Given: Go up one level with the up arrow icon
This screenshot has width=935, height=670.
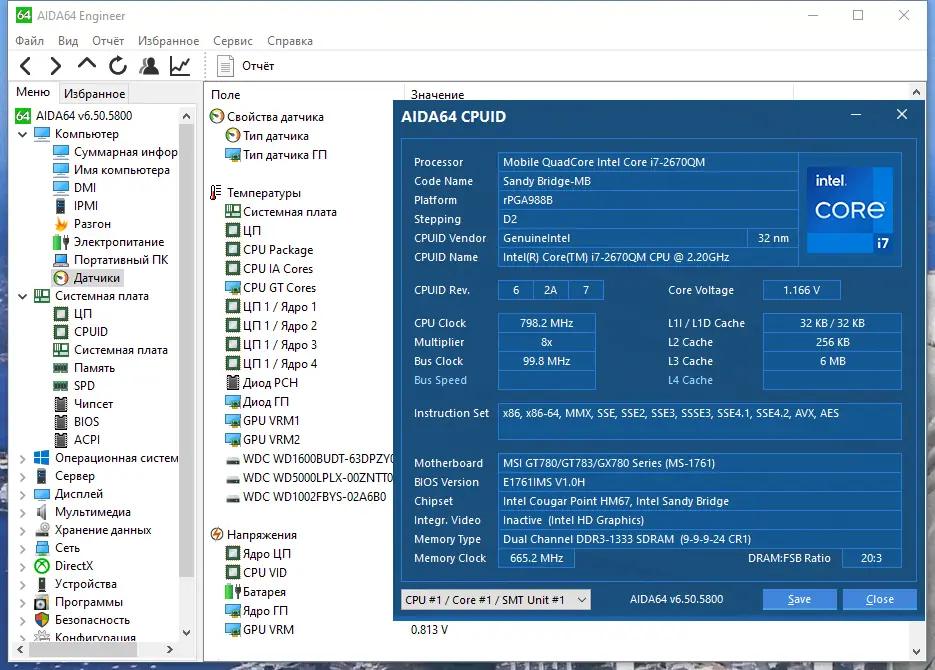Looking at the screenshot, I should pyautogui.click(x=87, y=64).
